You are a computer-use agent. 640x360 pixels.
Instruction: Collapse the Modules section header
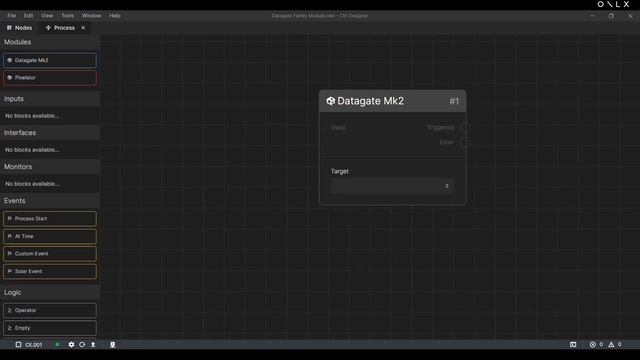pos(50,42)
